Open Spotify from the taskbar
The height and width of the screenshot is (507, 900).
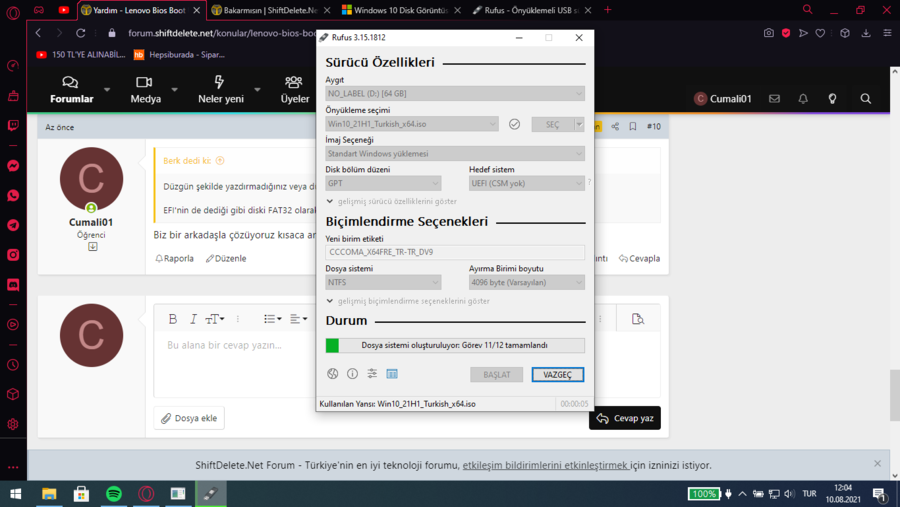pyautogui.click(x=114, y=494)
